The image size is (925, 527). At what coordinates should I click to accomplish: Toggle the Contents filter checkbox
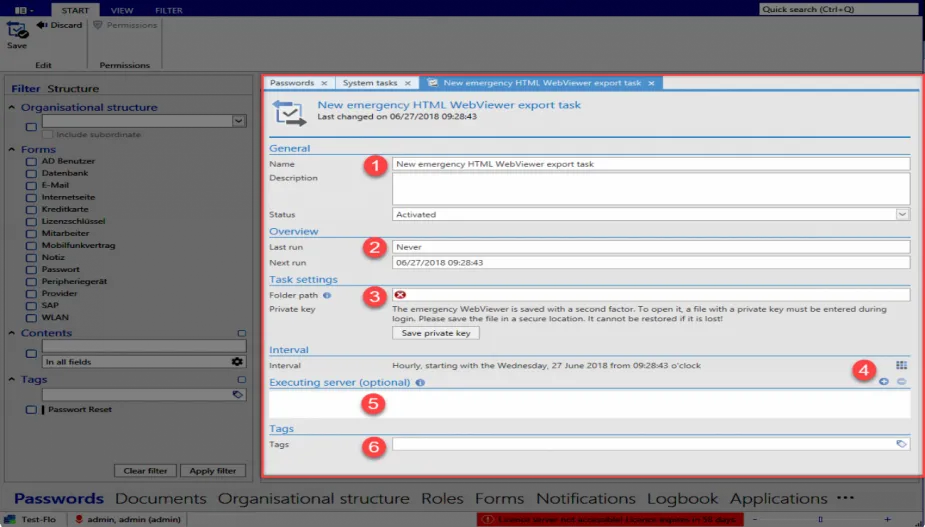click(31, 353)
